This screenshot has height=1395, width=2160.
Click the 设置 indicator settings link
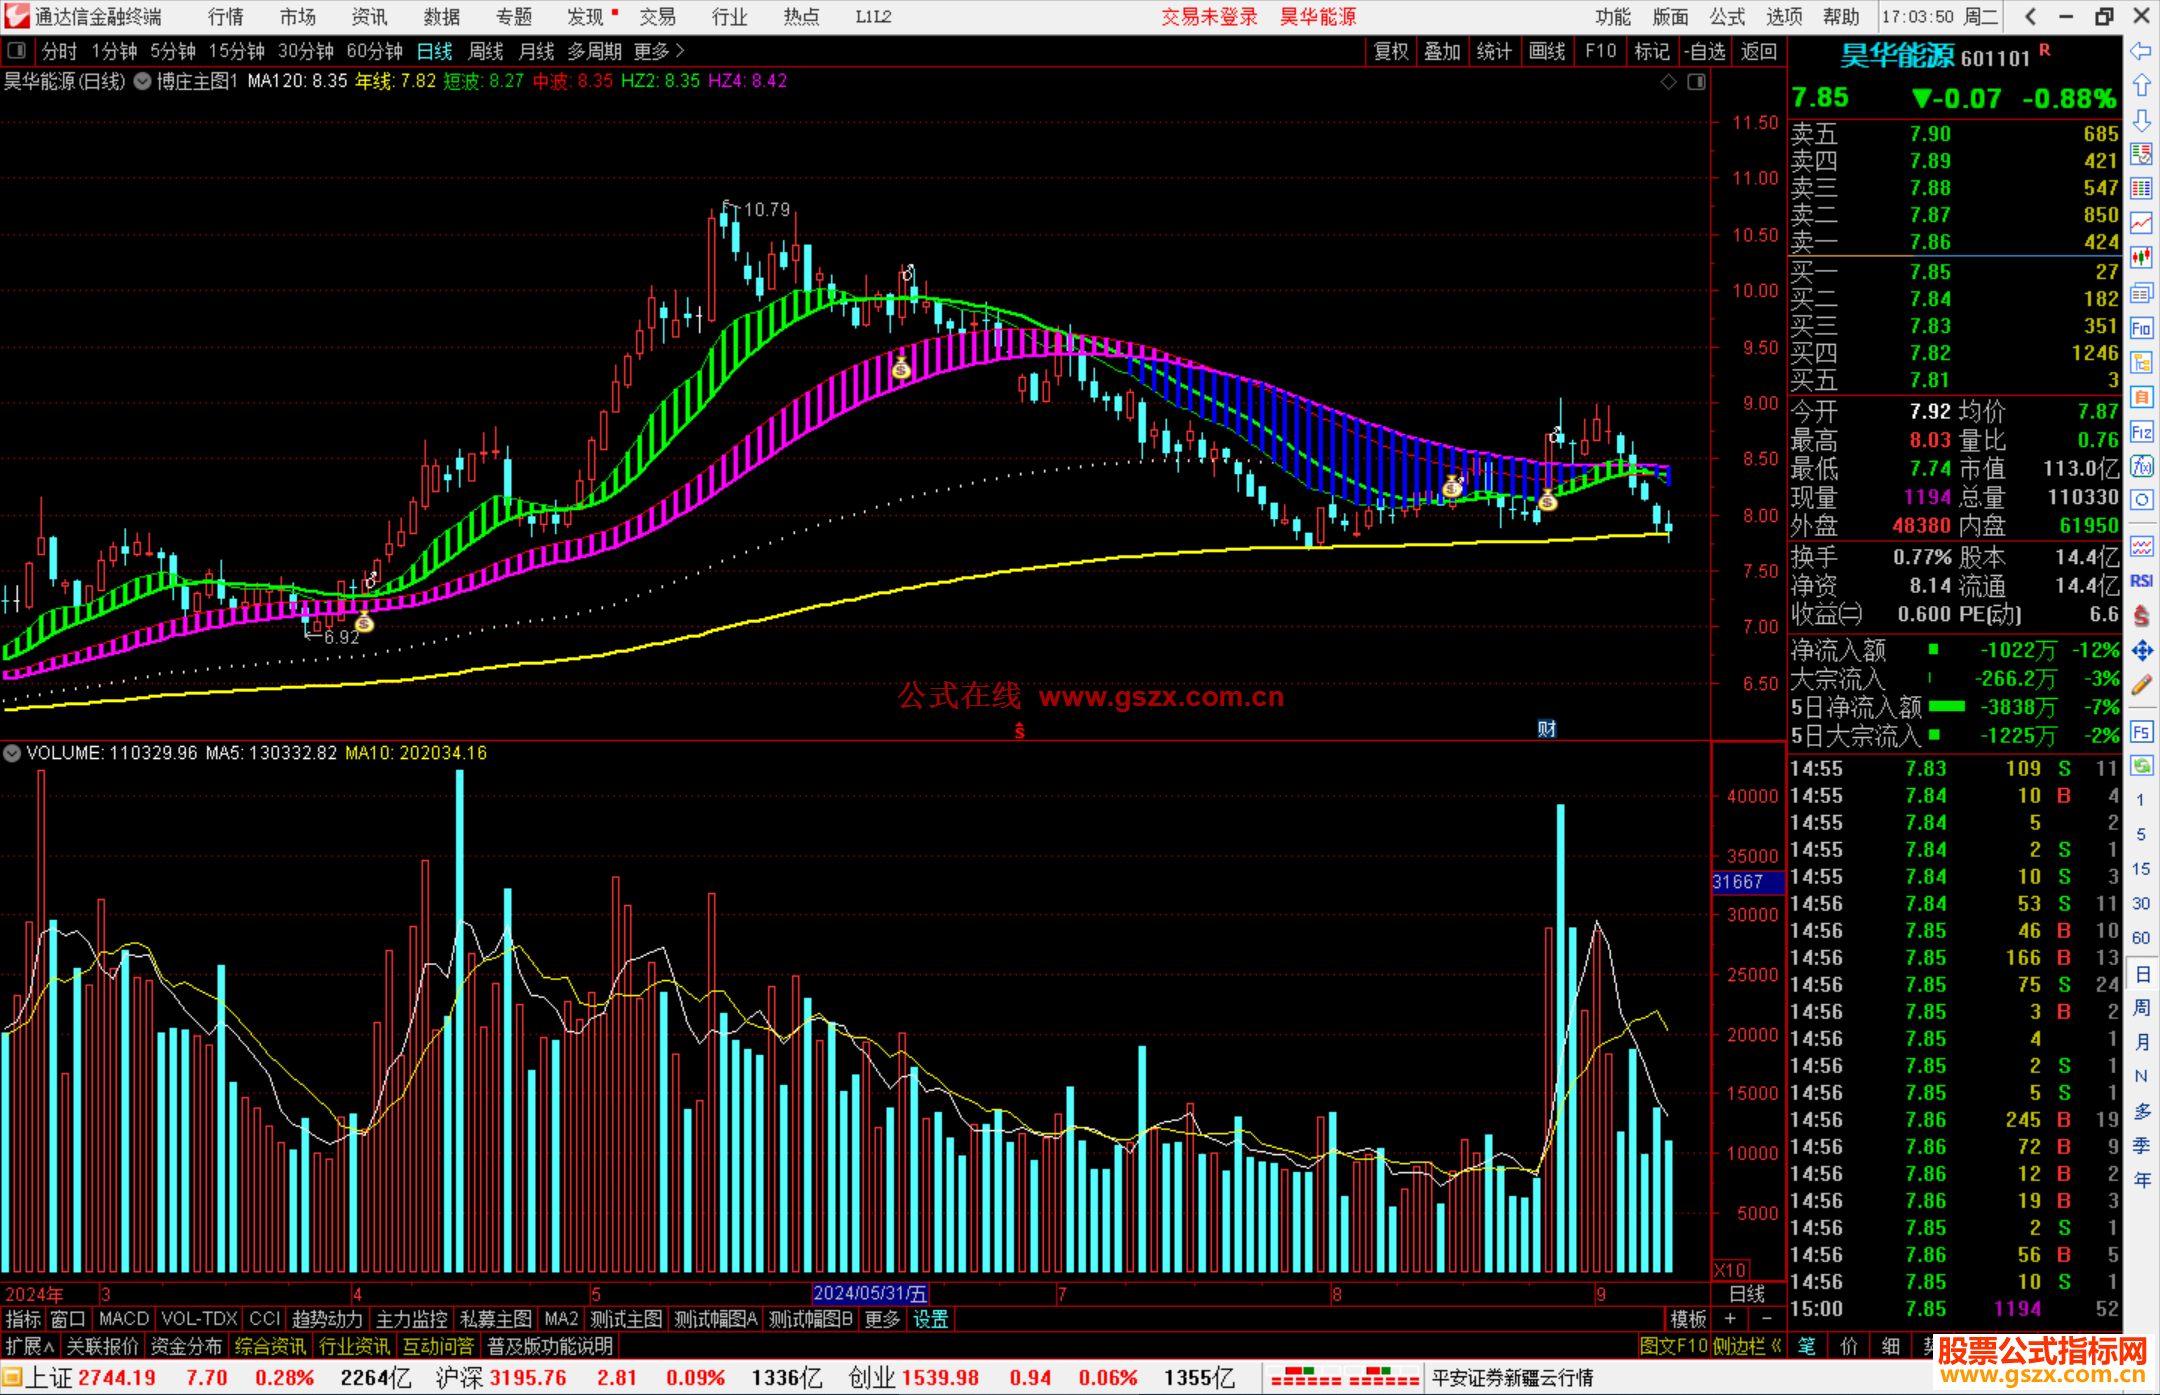click(x=930, y=1319)
